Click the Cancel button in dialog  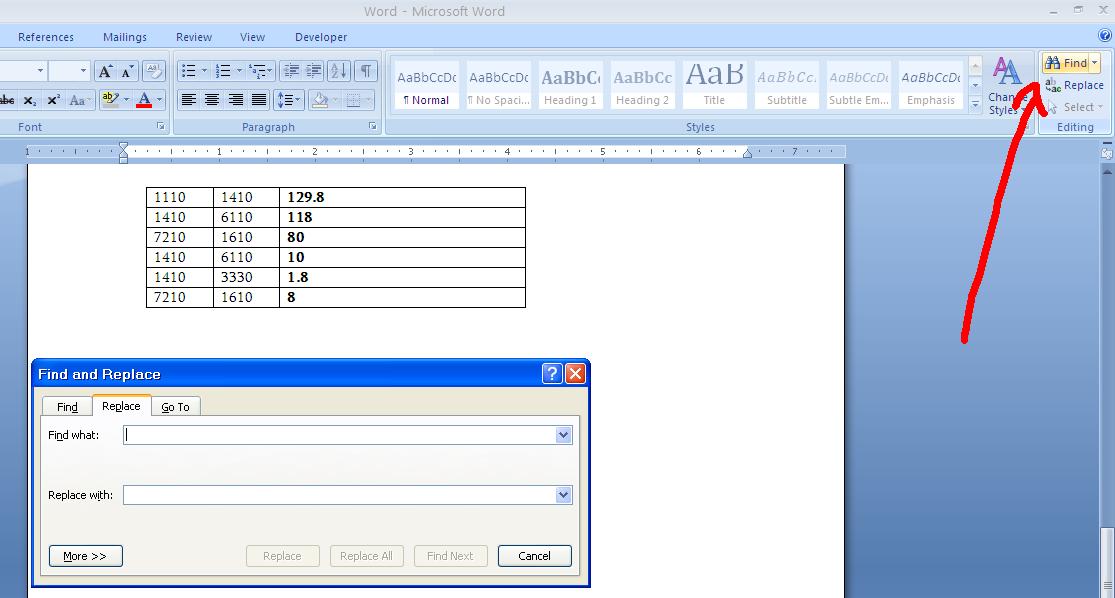[x=534, y=556]
